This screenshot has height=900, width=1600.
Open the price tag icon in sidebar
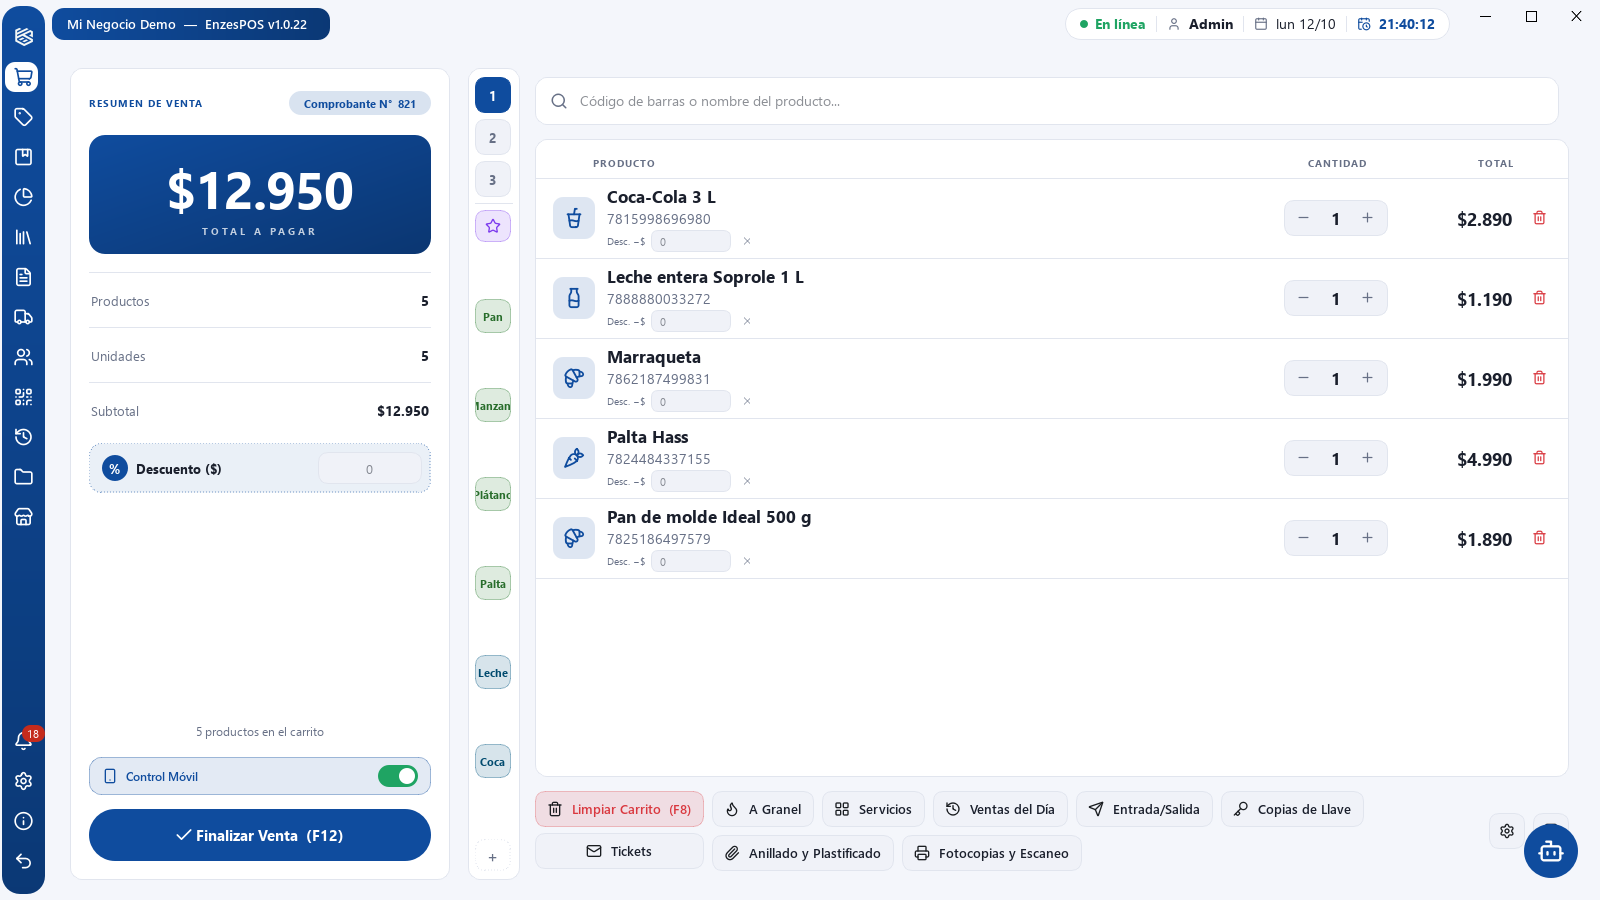coord(23,117)
